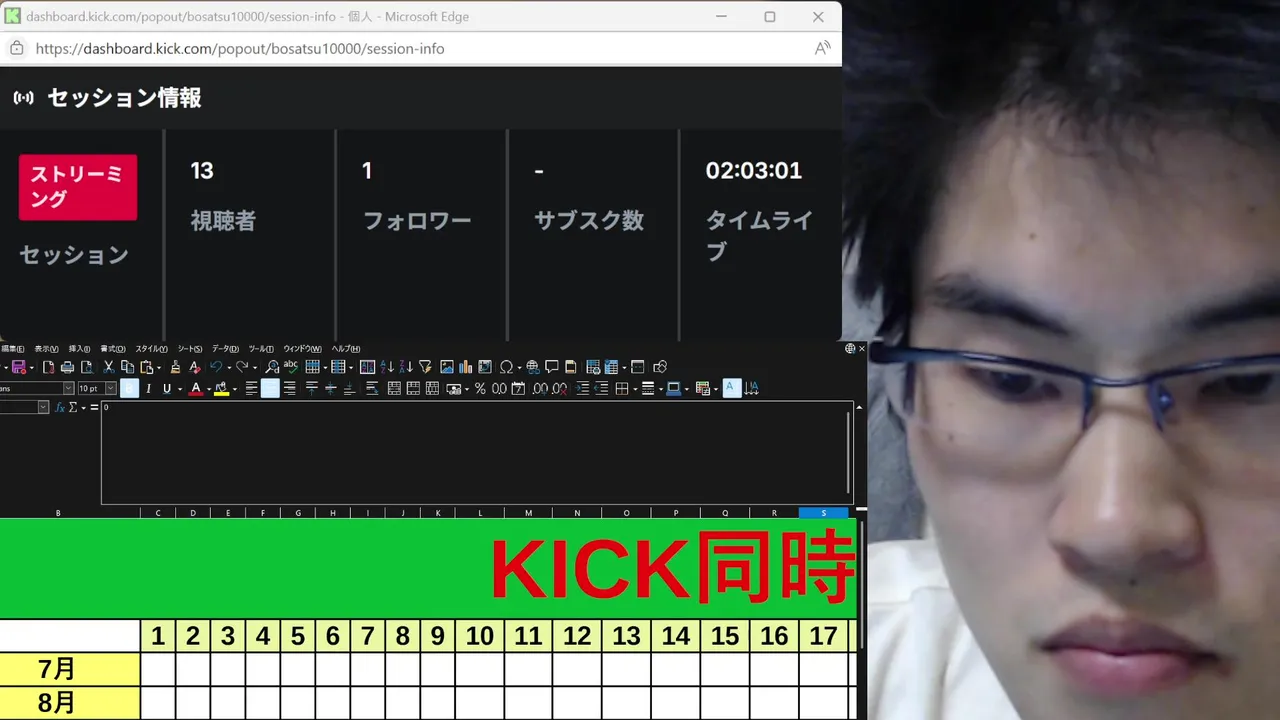Insert special character Omega icon
Screen dimensions: 1280x720
click(507, 367)
